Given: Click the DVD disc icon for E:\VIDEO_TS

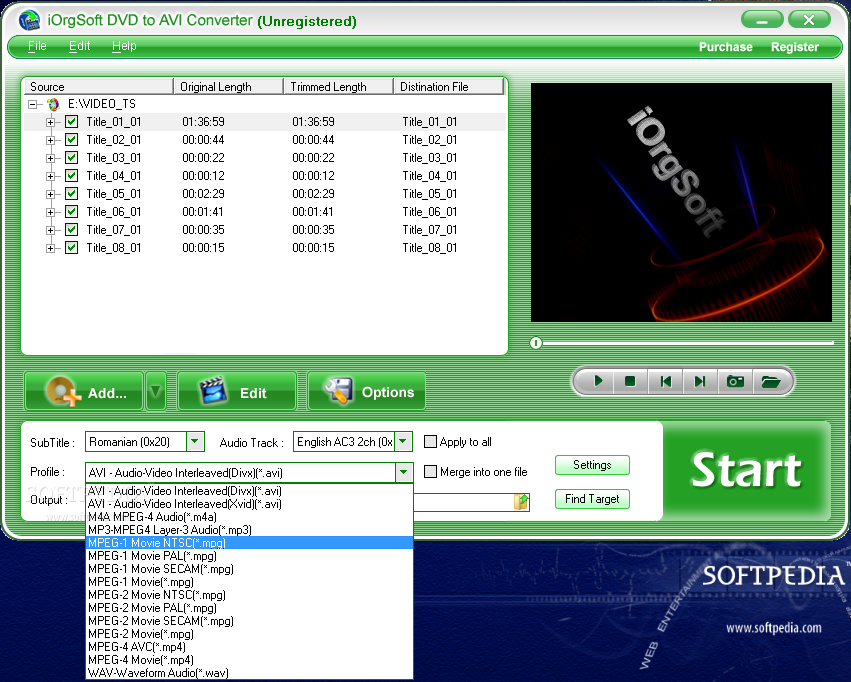Looking at the screenshot, I should point(53,104).
